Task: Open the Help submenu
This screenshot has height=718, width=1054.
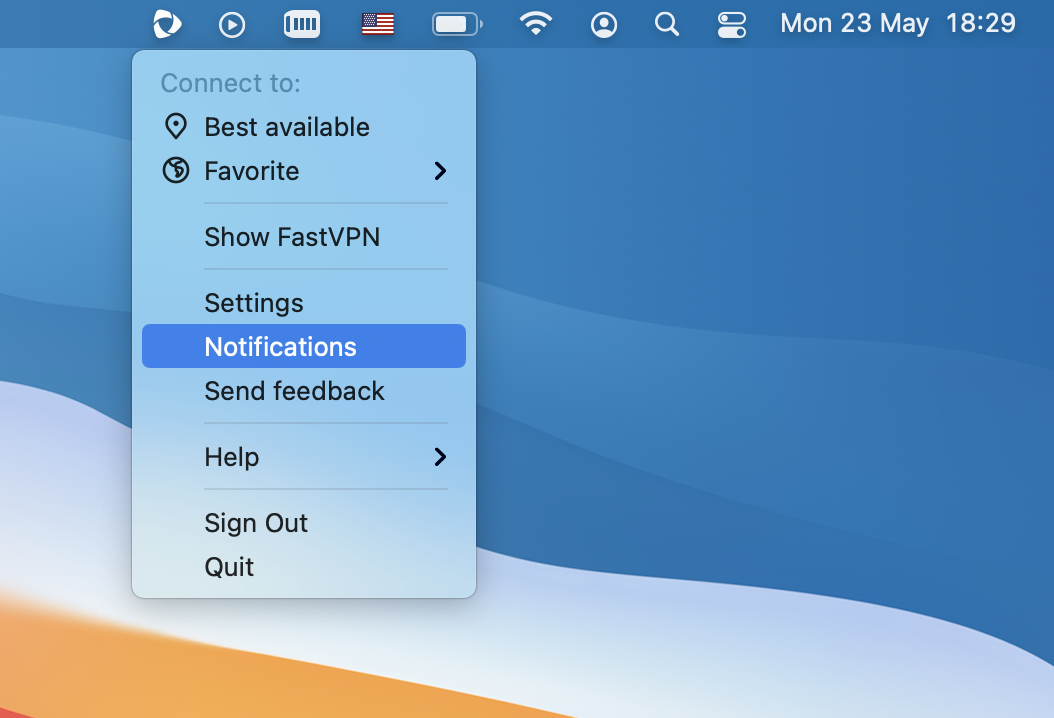Action: tap(304, 456)
